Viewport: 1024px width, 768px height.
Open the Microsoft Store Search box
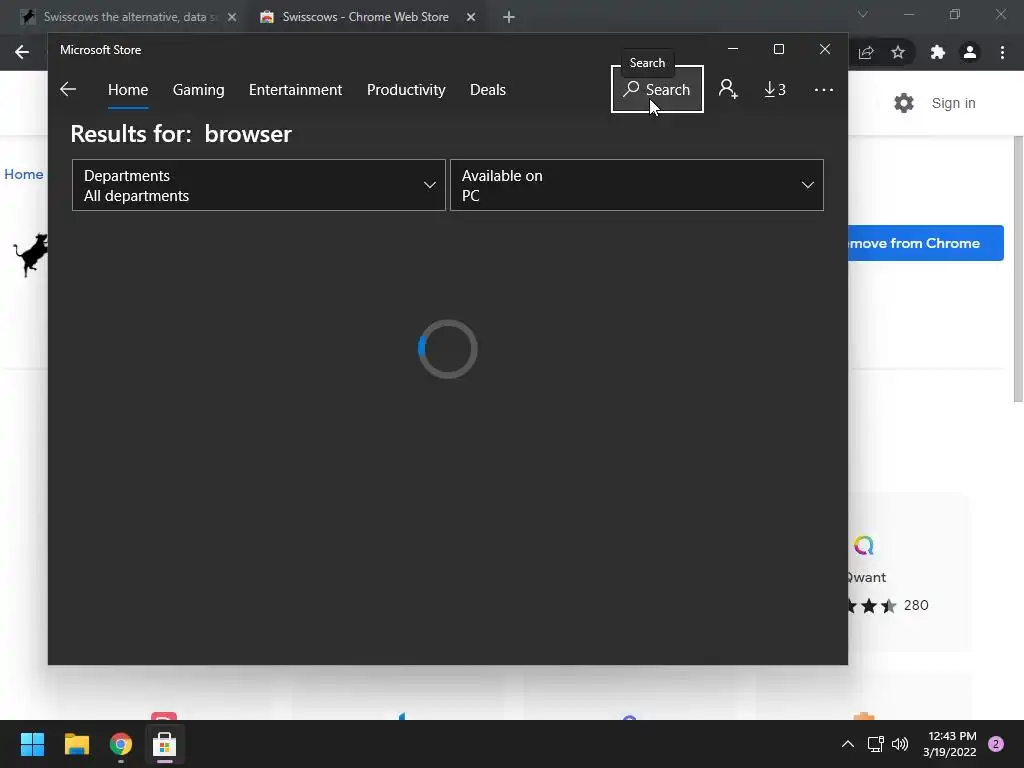(657, 89)
